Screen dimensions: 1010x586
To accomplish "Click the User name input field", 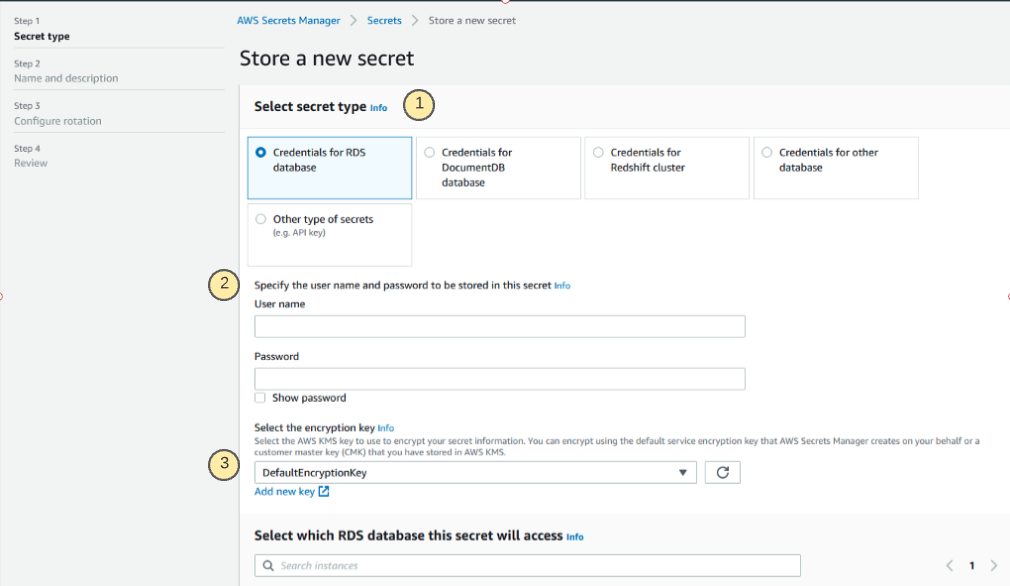I will click(x=499, y=326).
